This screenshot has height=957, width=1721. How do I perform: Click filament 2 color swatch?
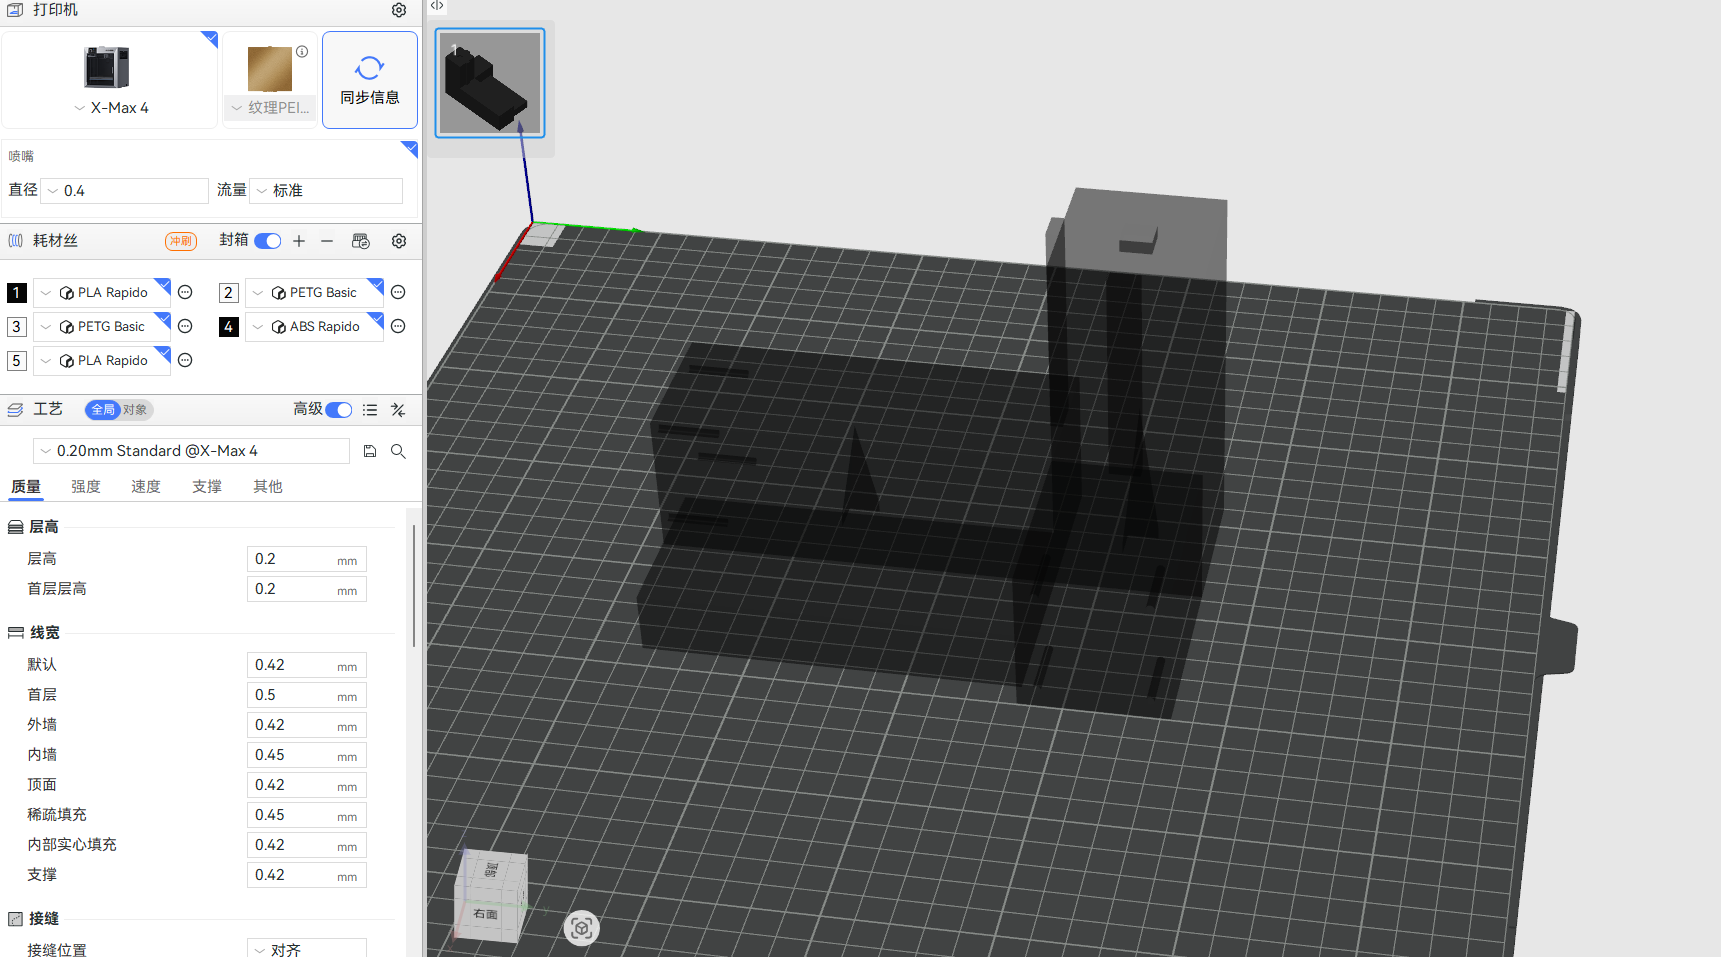229,293
